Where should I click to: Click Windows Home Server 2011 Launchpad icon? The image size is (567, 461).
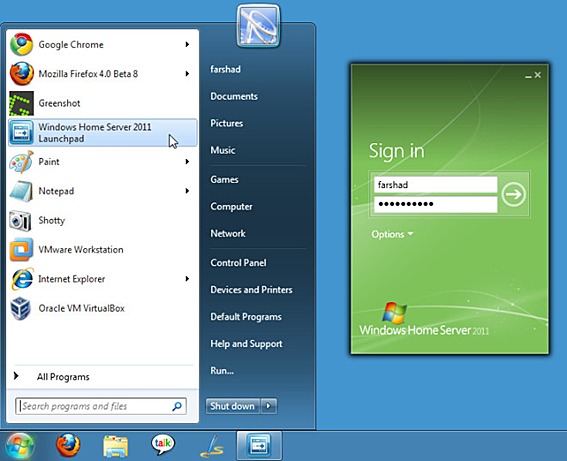22,133
